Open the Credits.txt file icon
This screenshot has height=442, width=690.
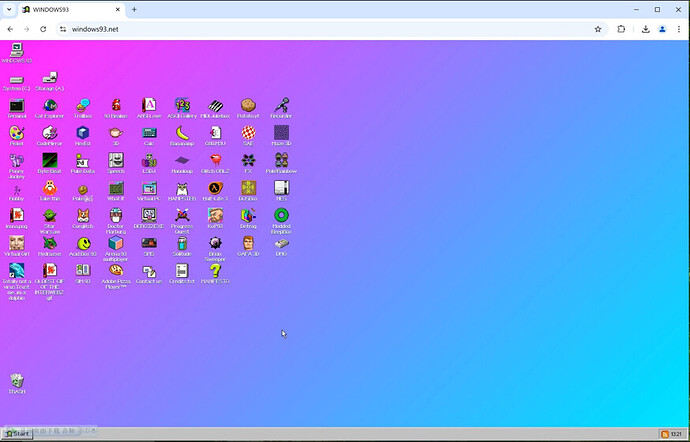[x=182, y=271]
